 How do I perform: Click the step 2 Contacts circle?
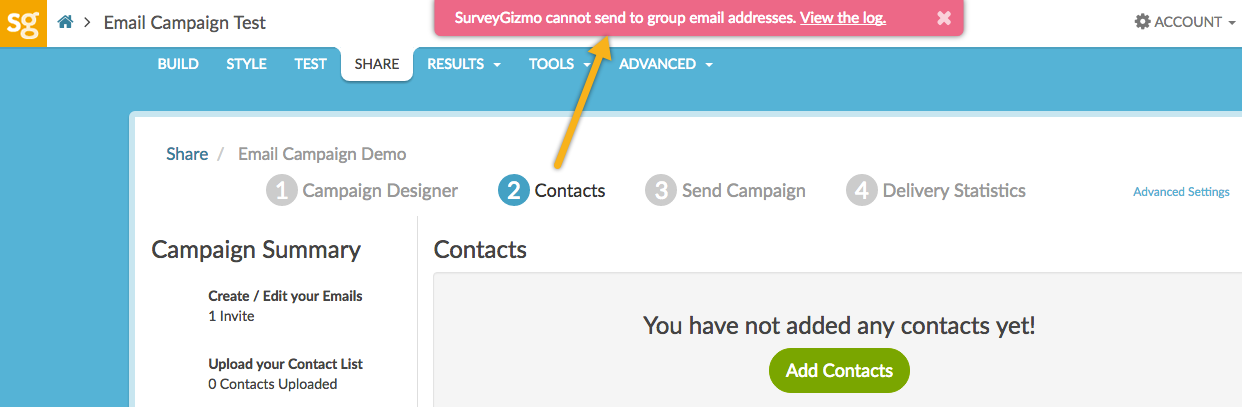(514, 190)
